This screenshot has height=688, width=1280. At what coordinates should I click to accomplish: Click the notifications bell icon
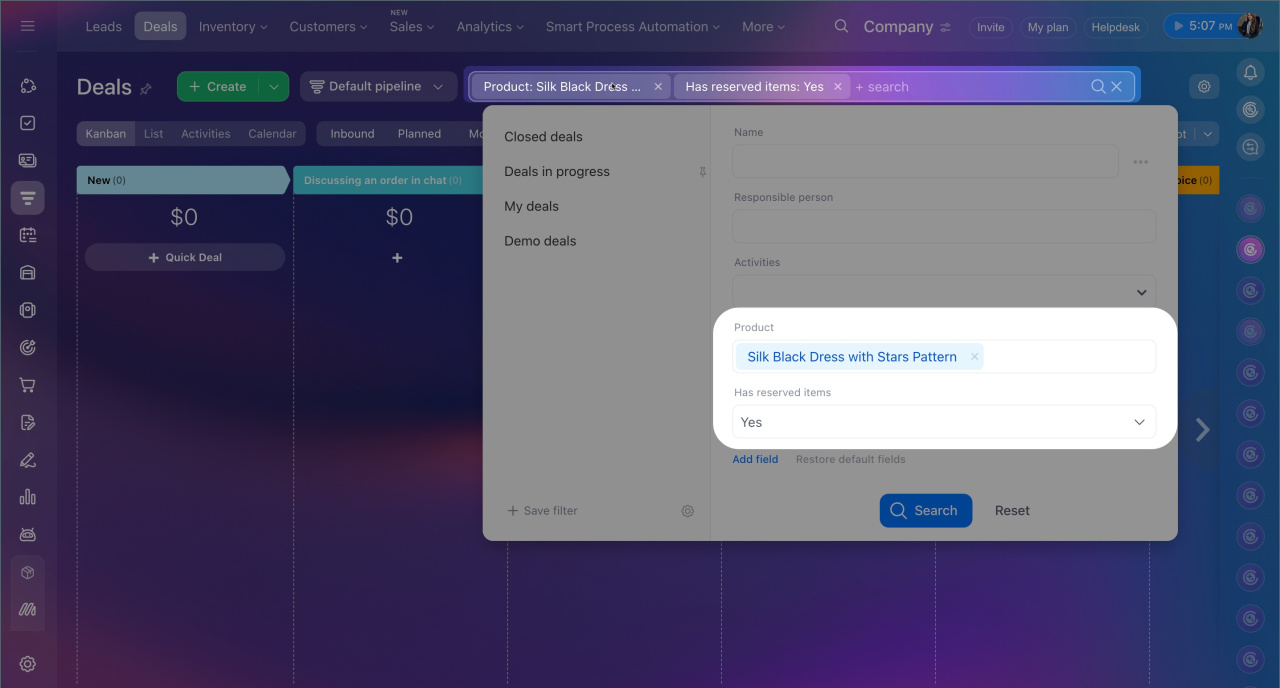[x=1249, y=71]
